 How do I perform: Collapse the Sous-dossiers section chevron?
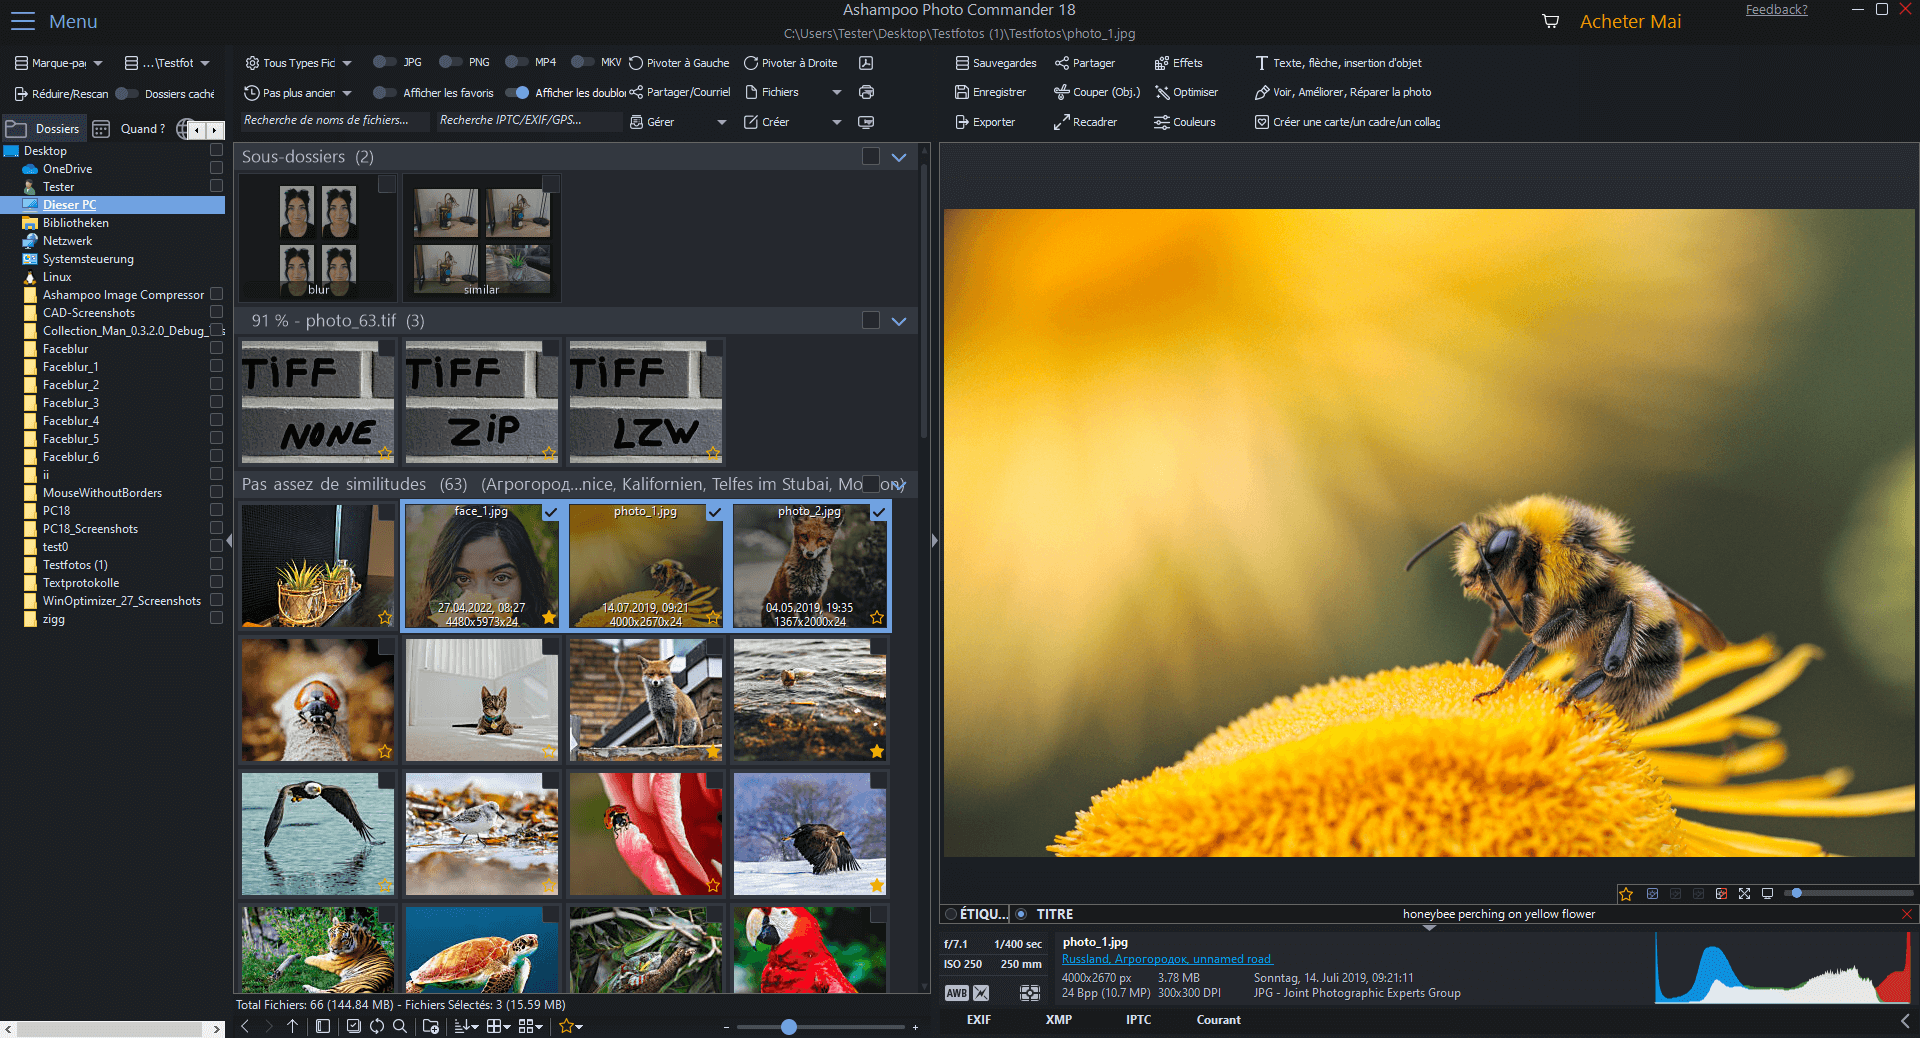click(x=899, y=157)
